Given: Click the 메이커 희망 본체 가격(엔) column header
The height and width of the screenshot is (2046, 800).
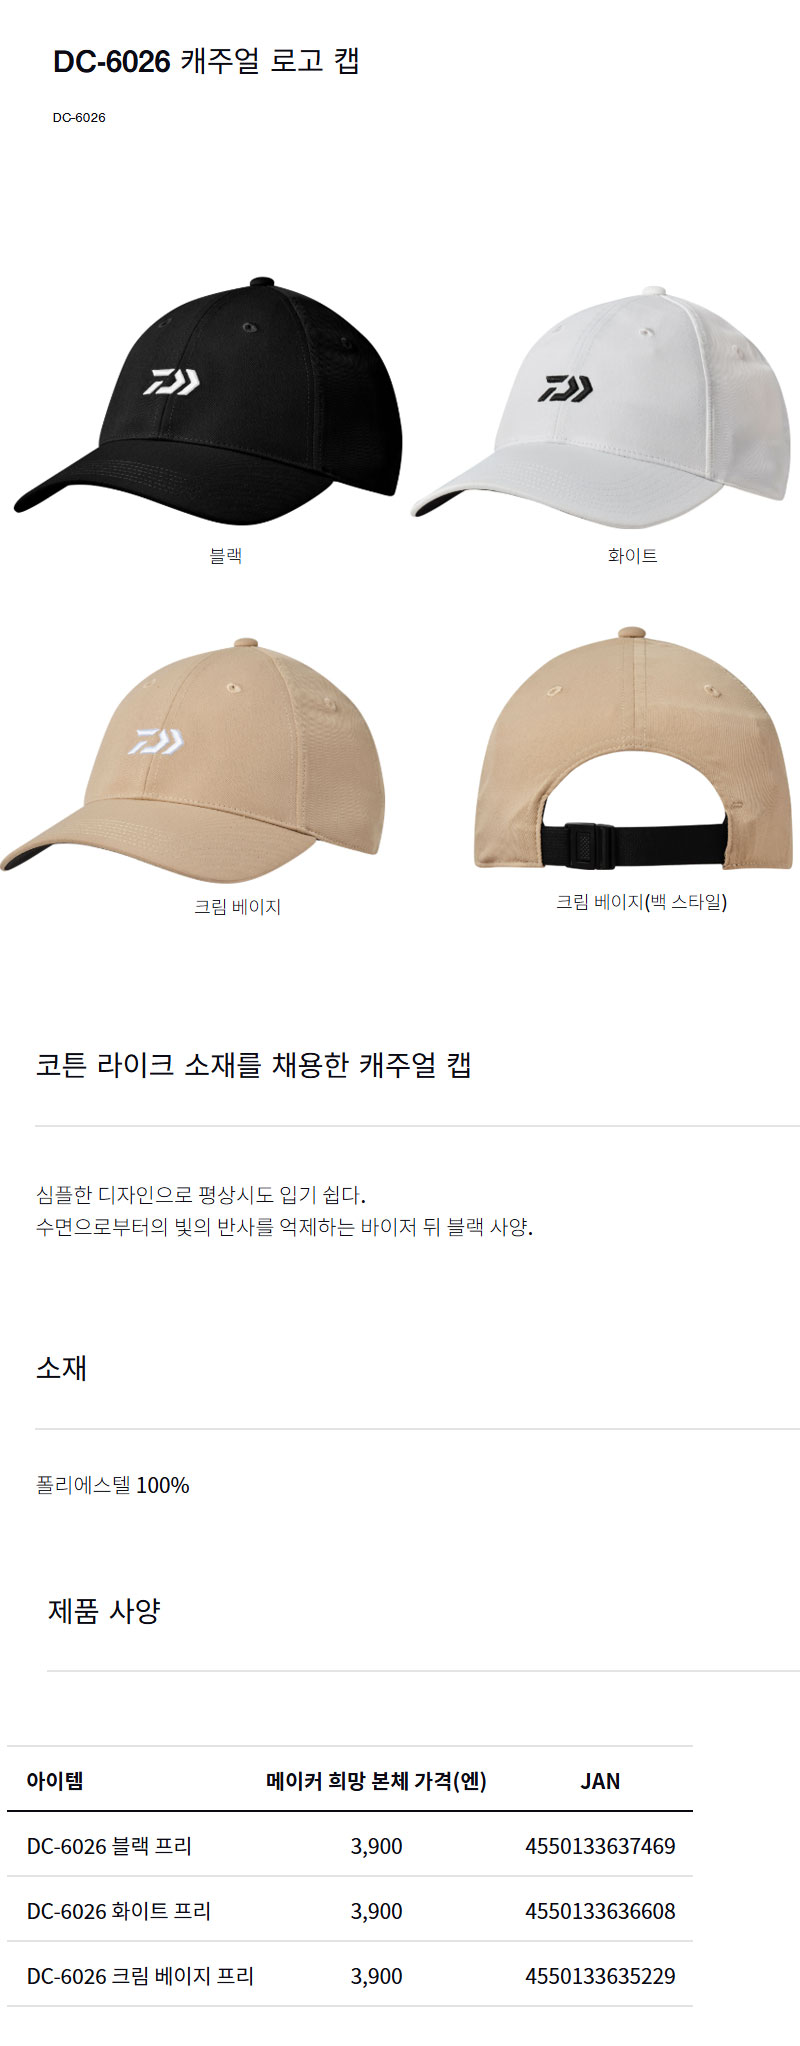Looking at the screenshot, I should [x=376, y=1781].
